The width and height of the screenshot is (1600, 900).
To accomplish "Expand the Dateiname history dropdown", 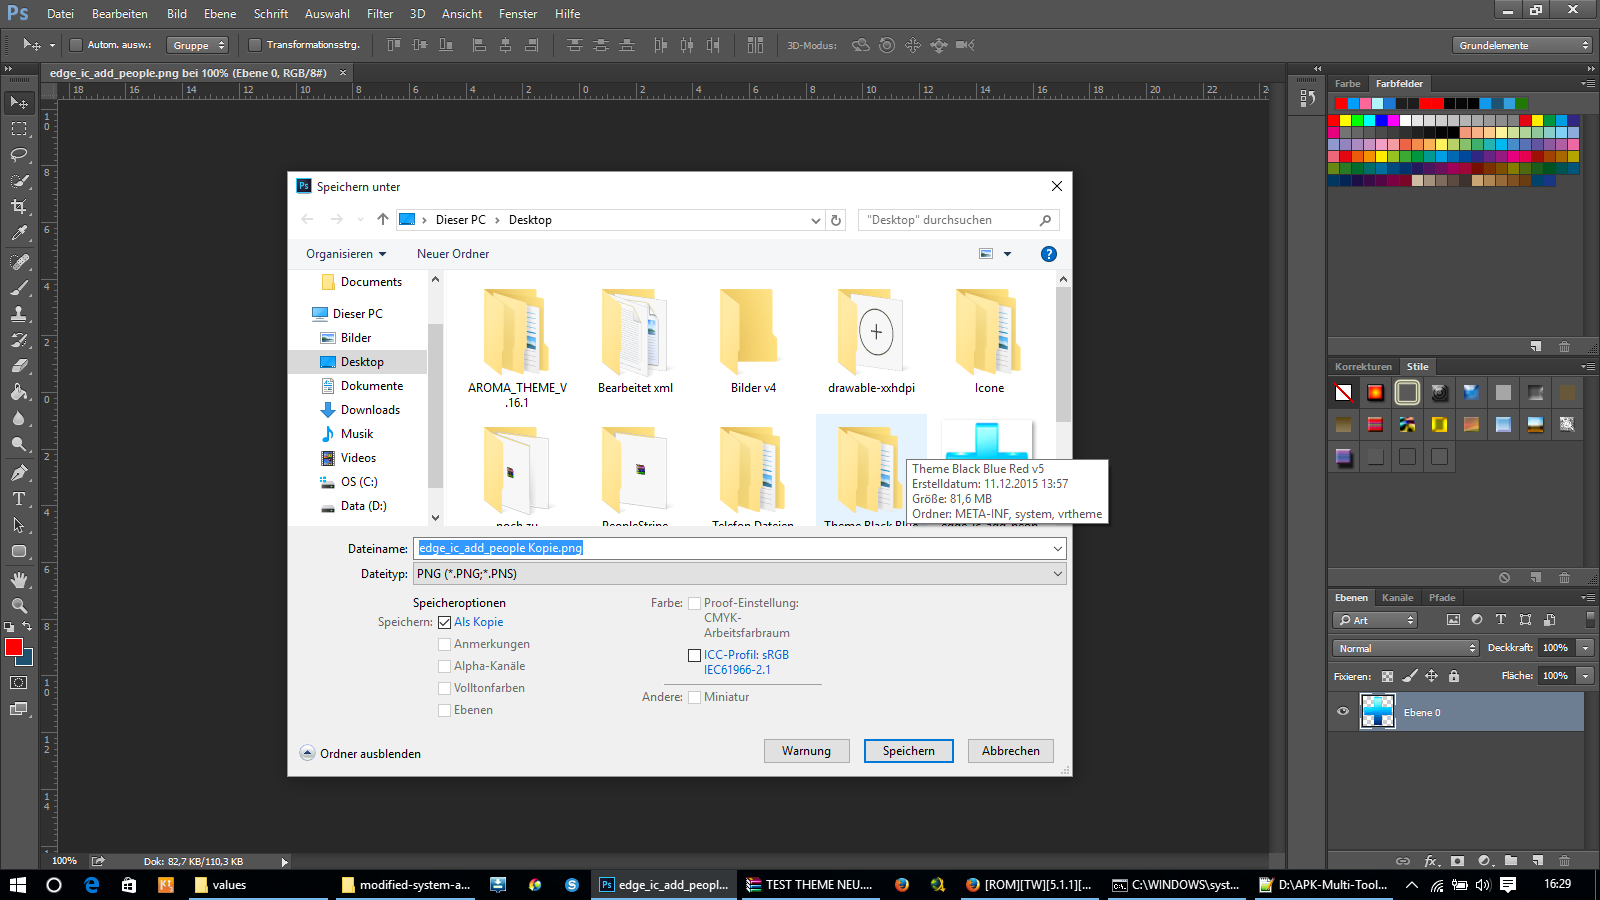I will [x=1057, y=548].
